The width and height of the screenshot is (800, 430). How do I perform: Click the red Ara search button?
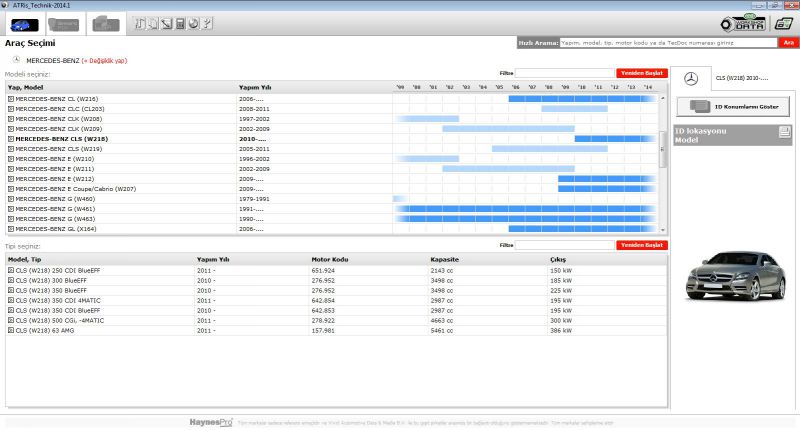coord(788,43)
